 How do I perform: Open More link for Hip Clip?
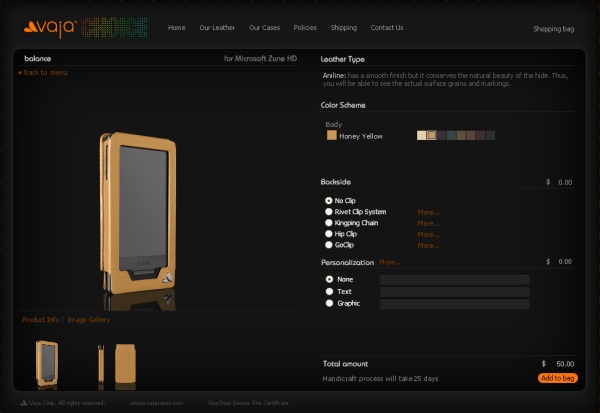coord(428,235)
